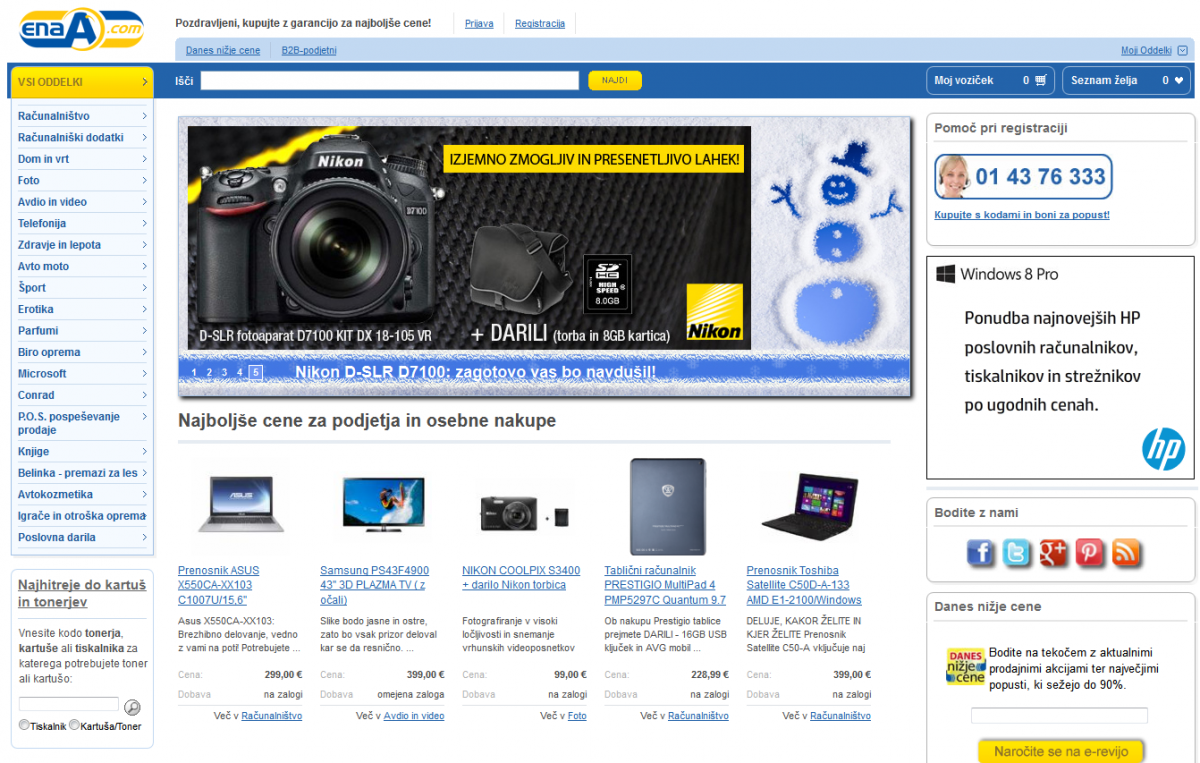Click the magnifier icon for toner search
The height and width of the screenshot is (763, 1200).
pyautogui.click(x=132, y=707)
